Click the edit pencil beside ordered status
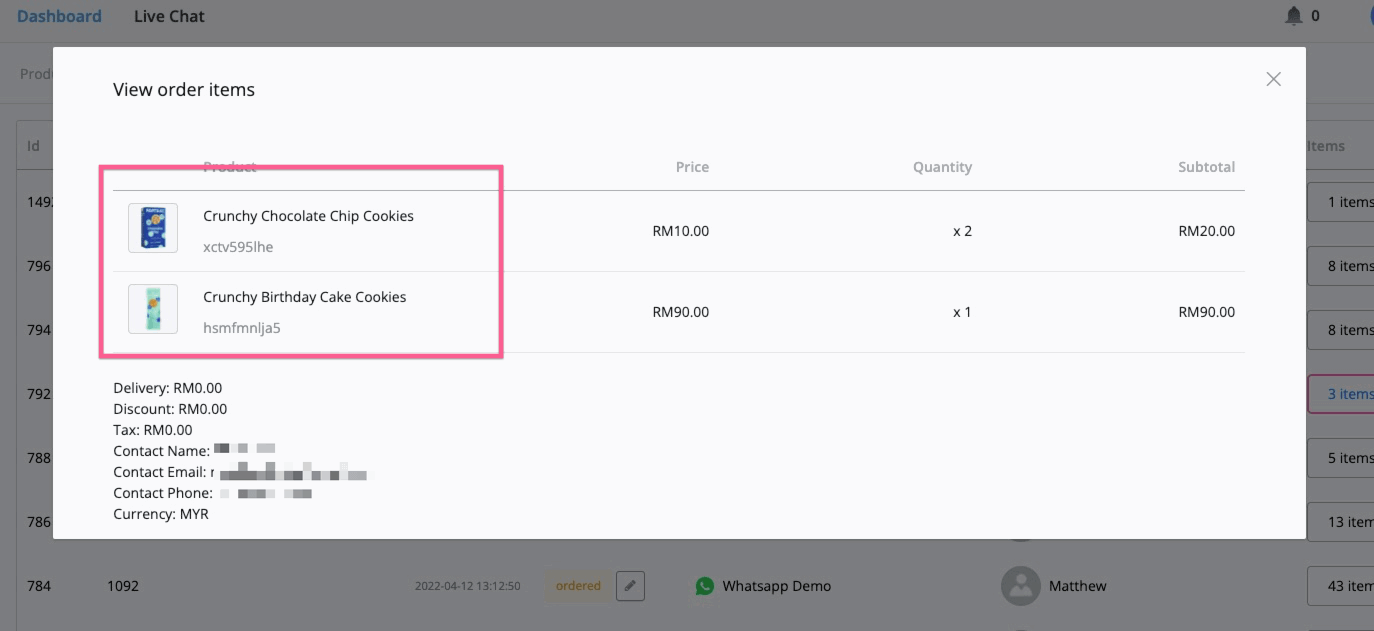This screenshot has width=1374, height=631. pyautogui.click(x=630, y=586)
